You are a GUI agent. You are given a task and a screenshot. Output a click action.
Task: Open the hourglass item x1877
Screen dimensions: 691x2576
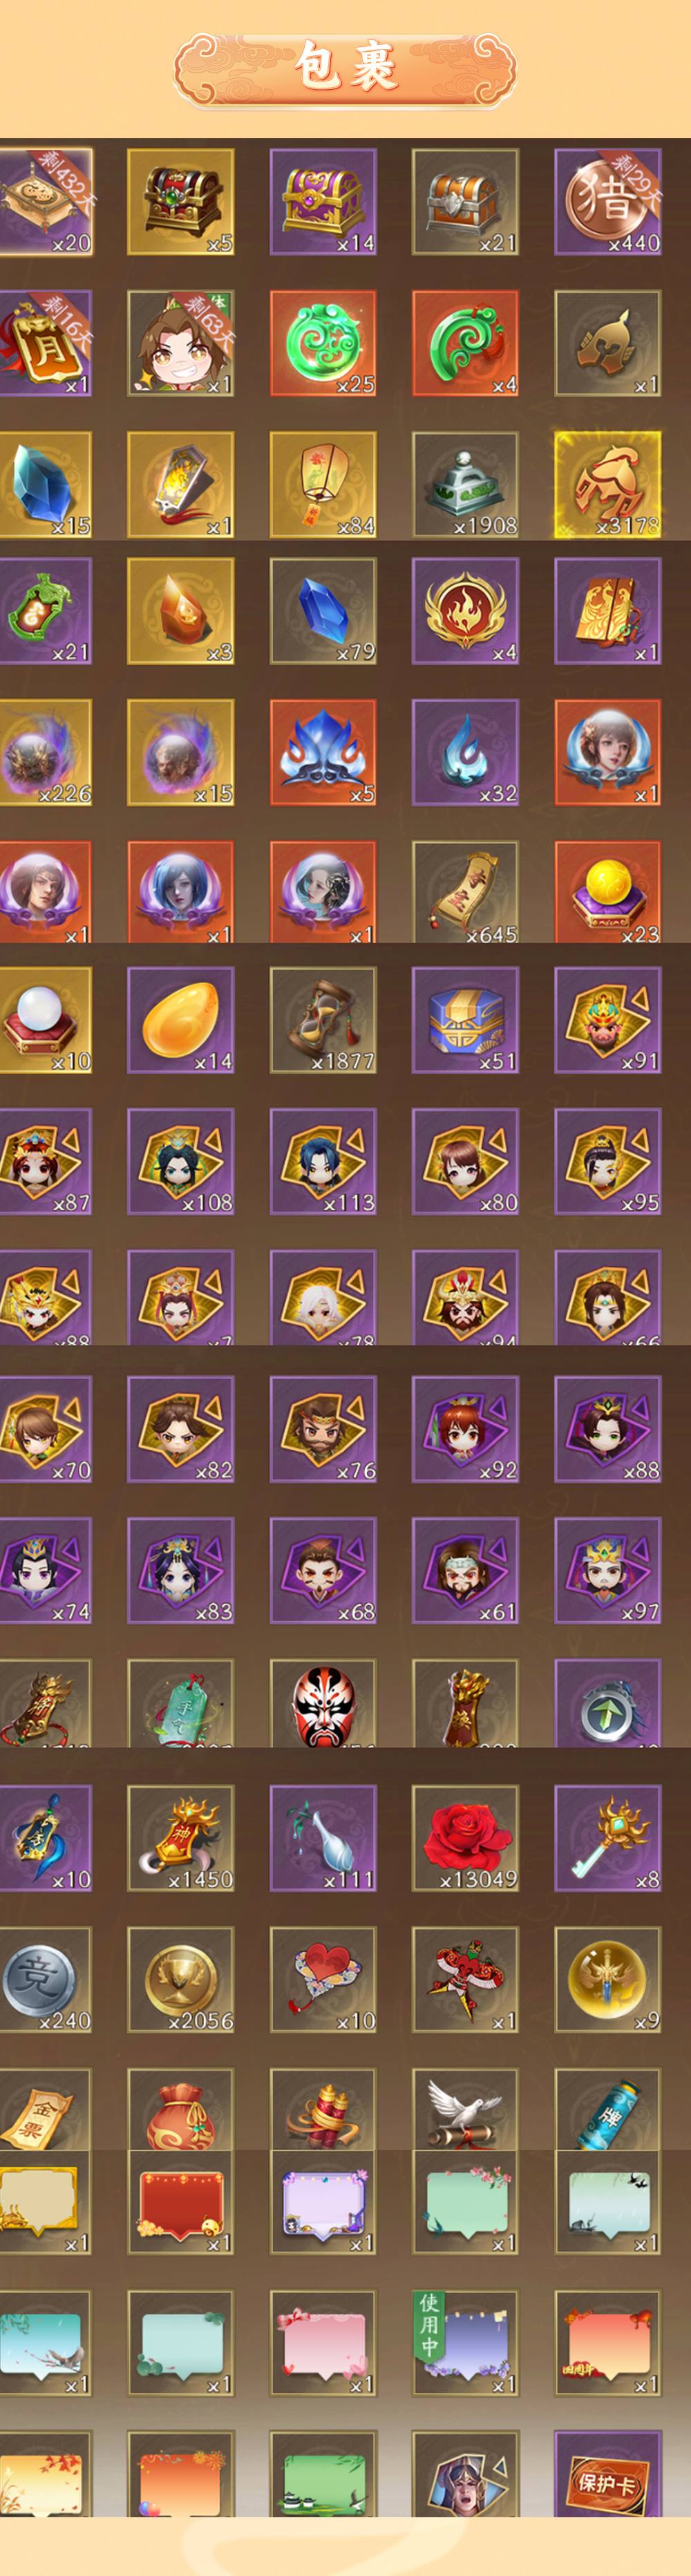(x=323, y=1020)
